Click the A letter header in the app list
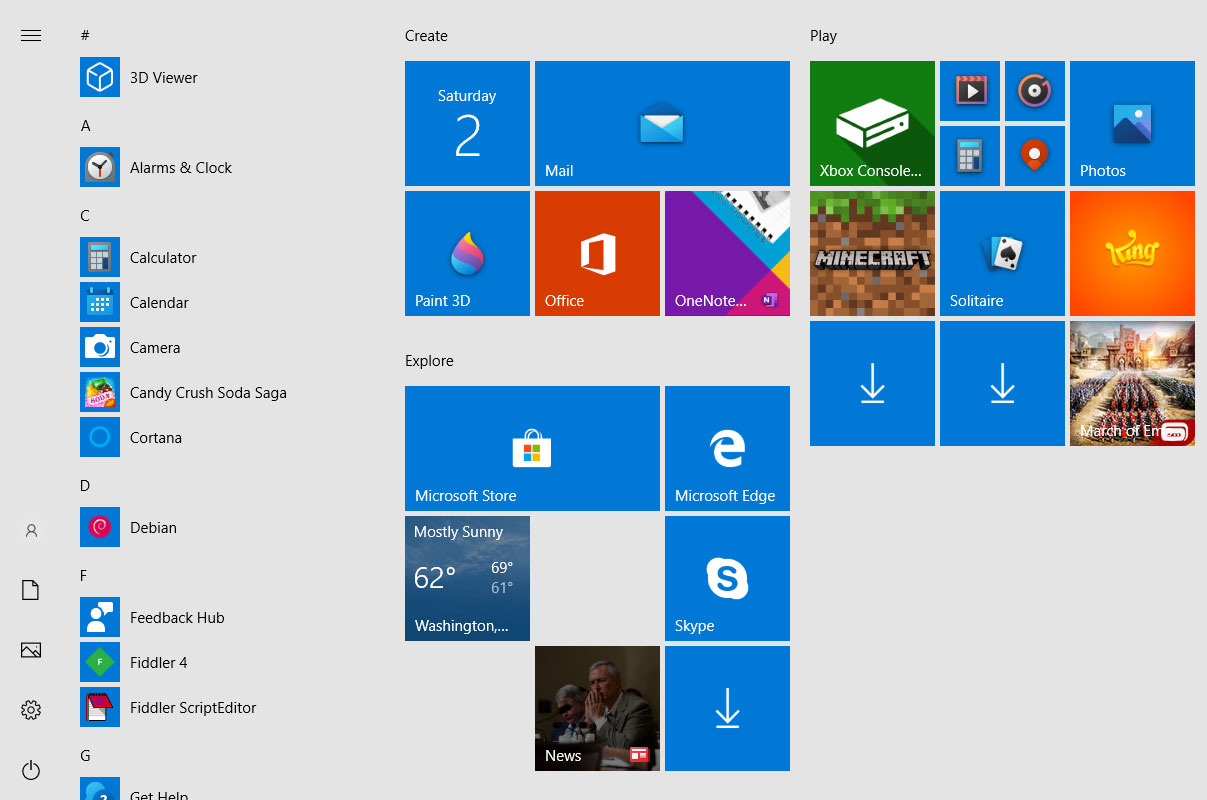The height and width of the screenshot is (800, 1207). pos(85,125)
